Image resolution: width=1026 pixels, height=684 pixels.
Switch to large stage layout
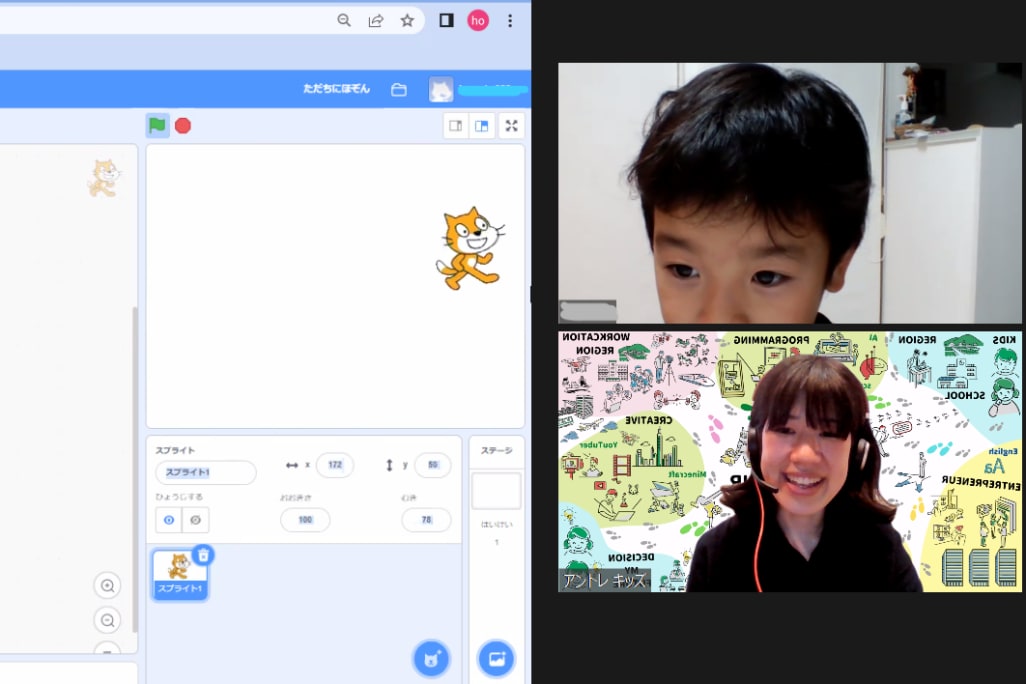(482, 125)
